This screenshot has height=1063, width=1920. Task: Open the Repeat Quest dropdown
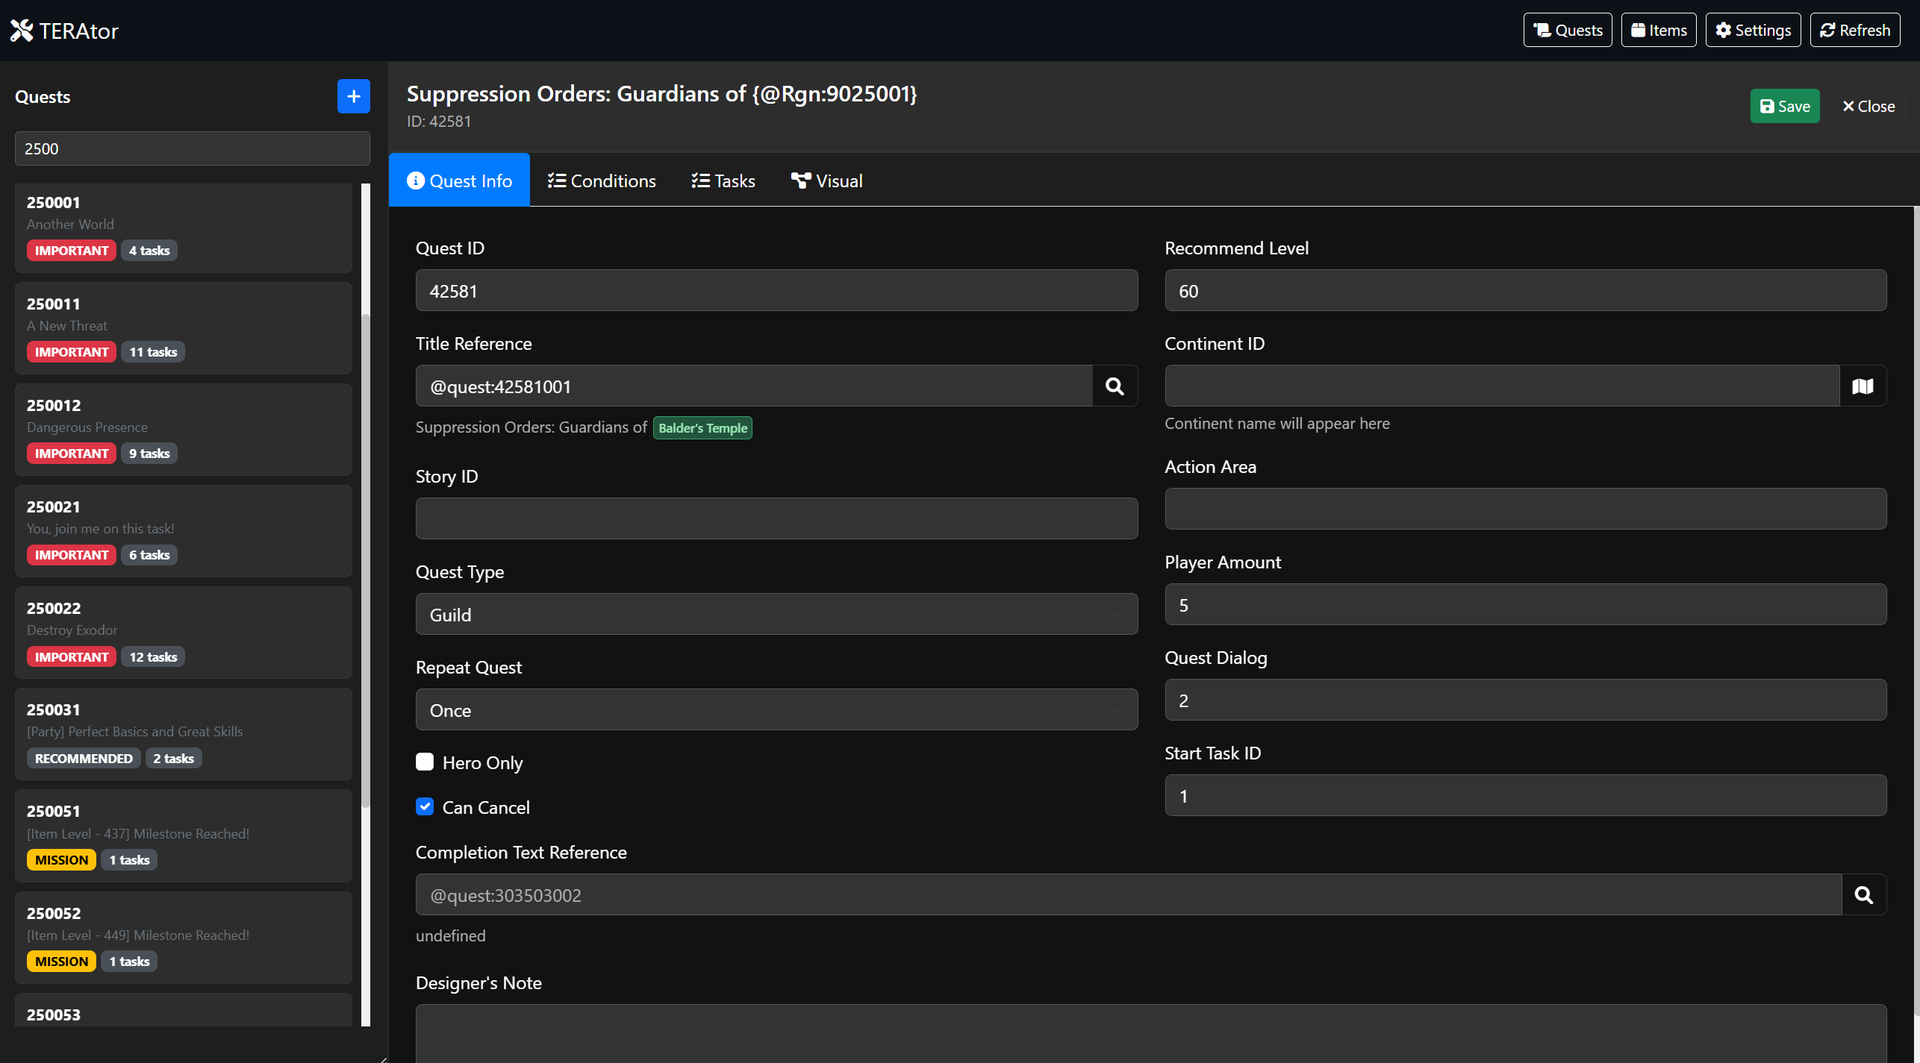point(776,710)
